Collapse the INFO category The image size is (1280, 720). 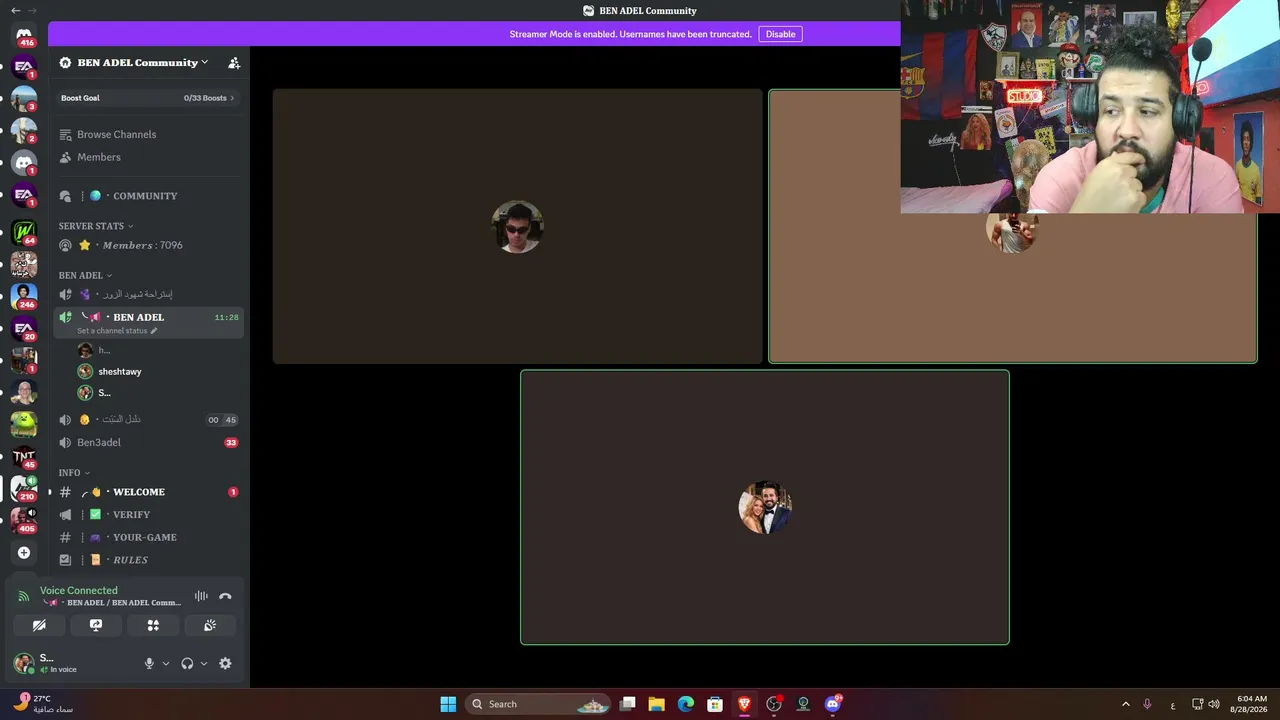tap(74, 472)
